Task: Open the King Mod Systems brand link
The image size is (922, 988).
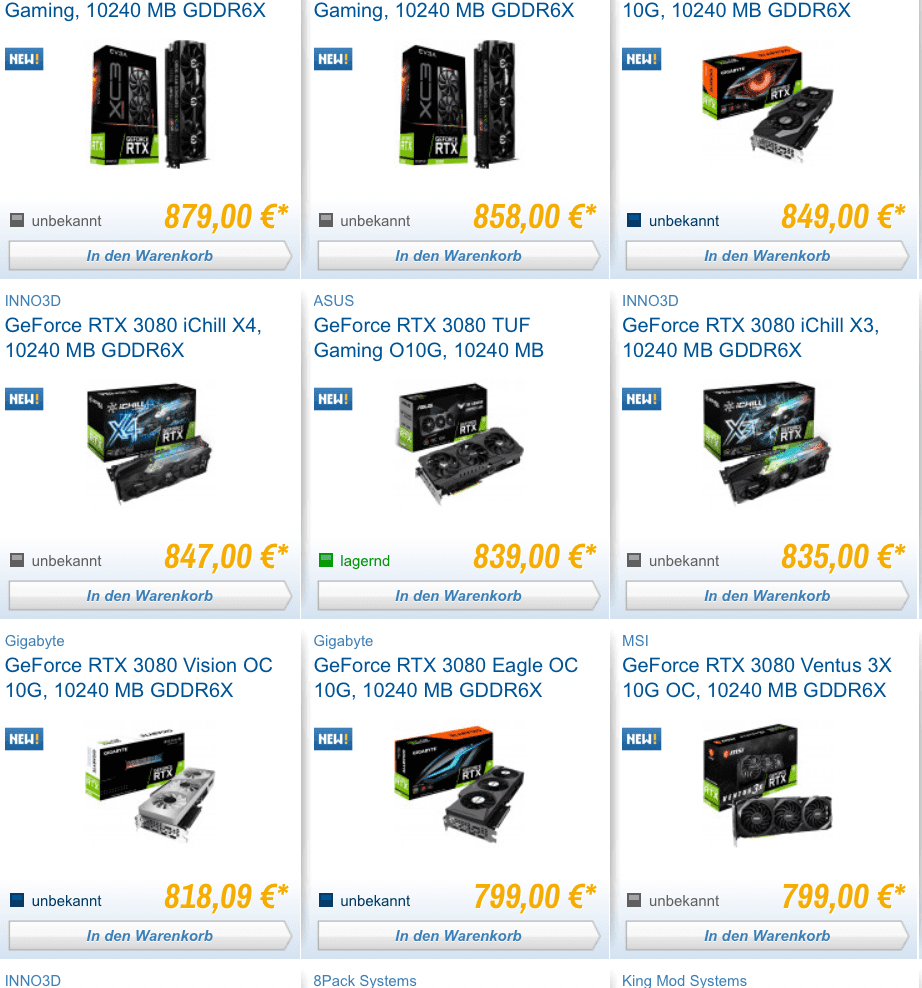Action: pyautogui.click(x=684, y=980)
